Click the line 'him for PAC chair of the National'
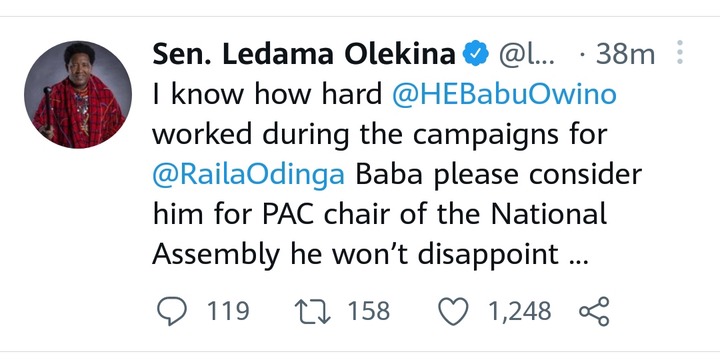This screenshot has height=364, width=720. tap(379, 214)
